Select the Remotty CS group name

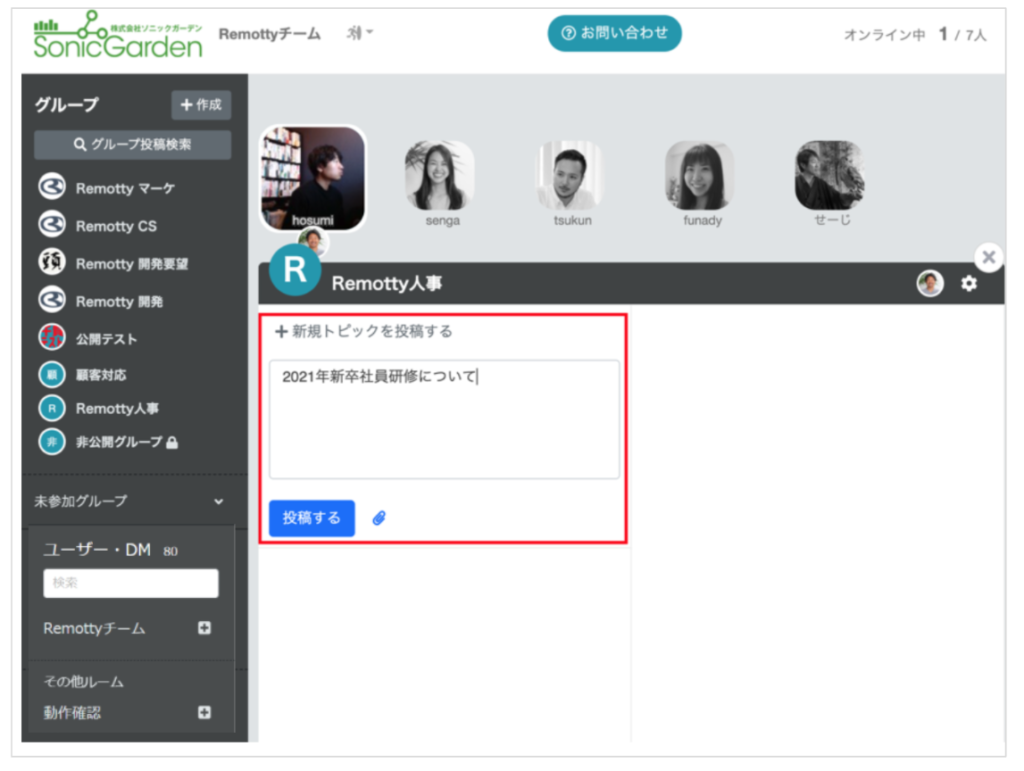[116, 226]
